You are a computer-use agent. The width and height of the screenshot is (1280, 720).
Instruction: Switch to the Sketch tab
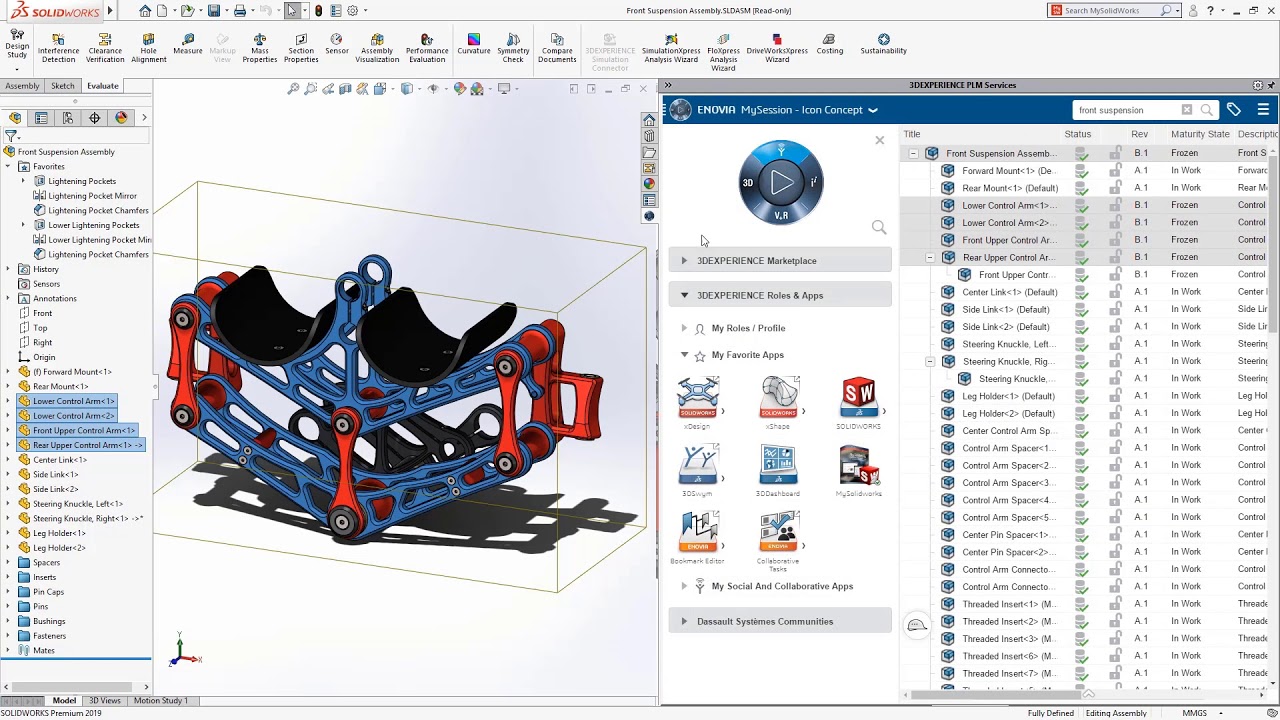pos(63,86)
